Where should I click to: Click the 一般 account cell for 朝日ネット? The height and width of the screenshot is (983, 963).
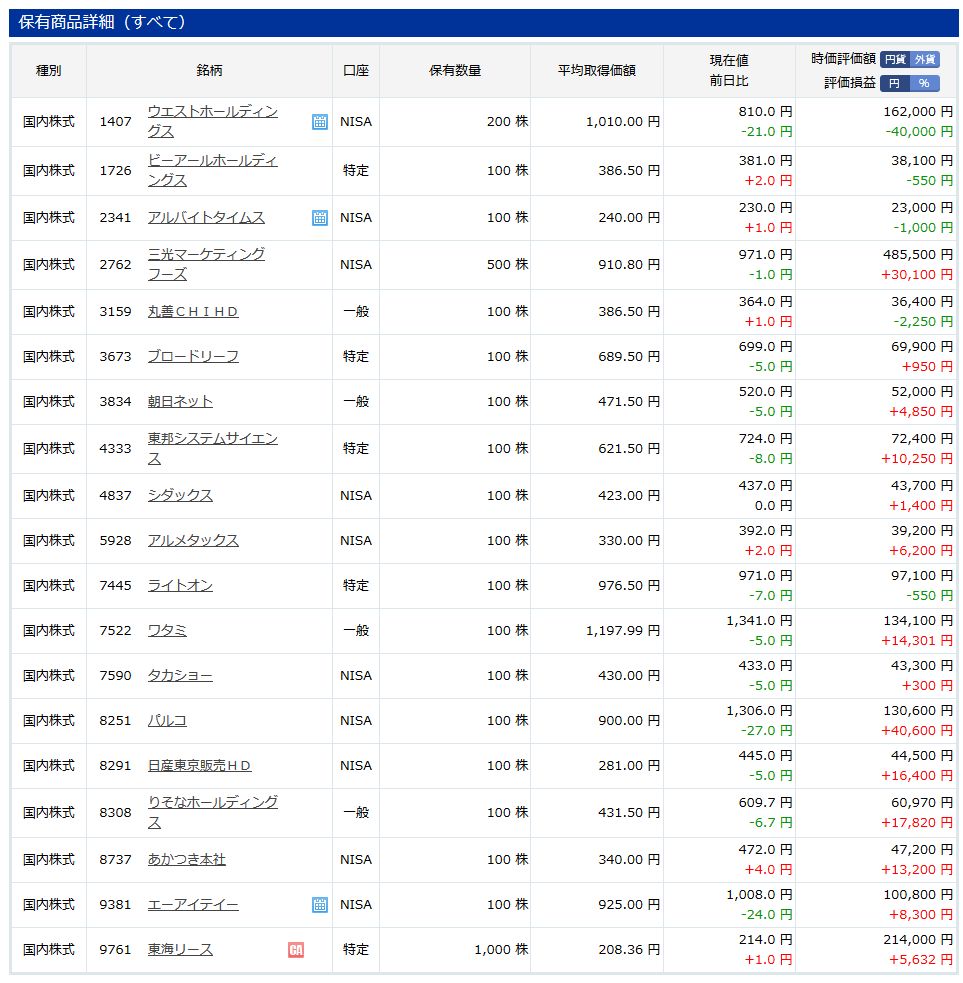point(356,402)
